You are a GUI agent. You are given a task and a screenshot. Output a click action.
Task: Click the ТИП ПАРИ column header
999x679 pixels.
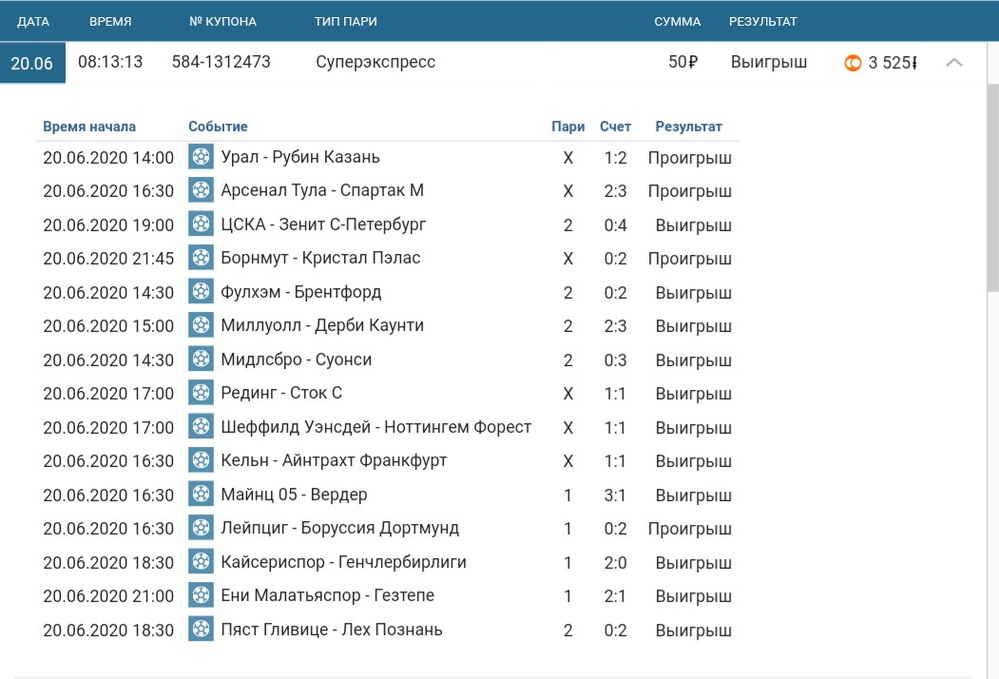tap(345, 21)
